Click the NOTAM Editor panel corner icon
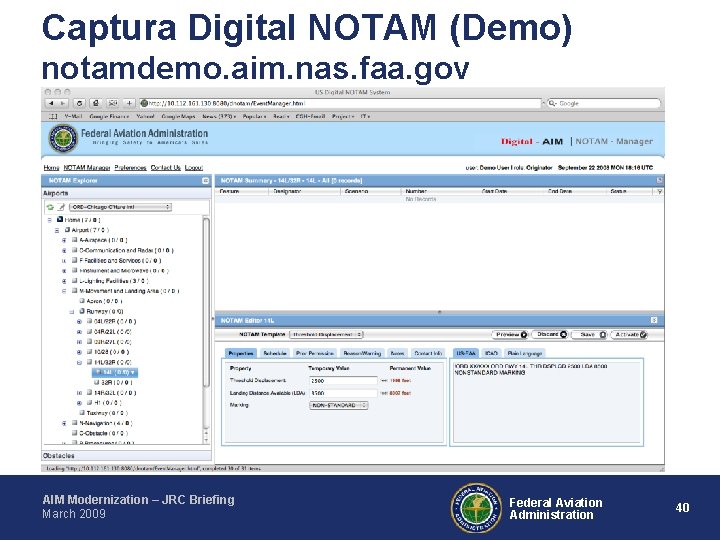The height and width of the screenshot is (540, 720). [654, 320]
